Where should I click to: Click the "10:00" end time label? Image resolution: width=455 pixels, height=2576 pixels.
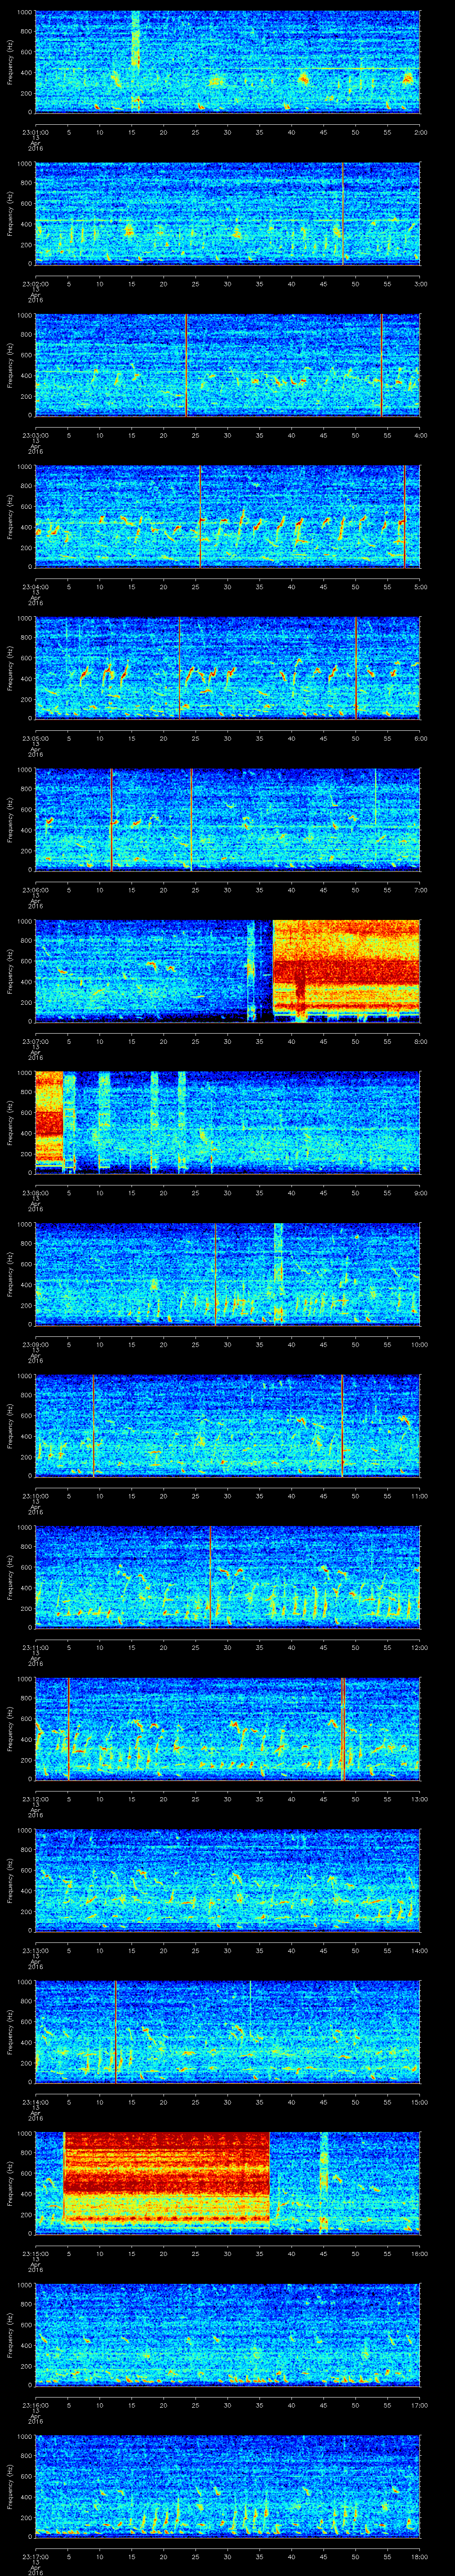[420, 1344]
